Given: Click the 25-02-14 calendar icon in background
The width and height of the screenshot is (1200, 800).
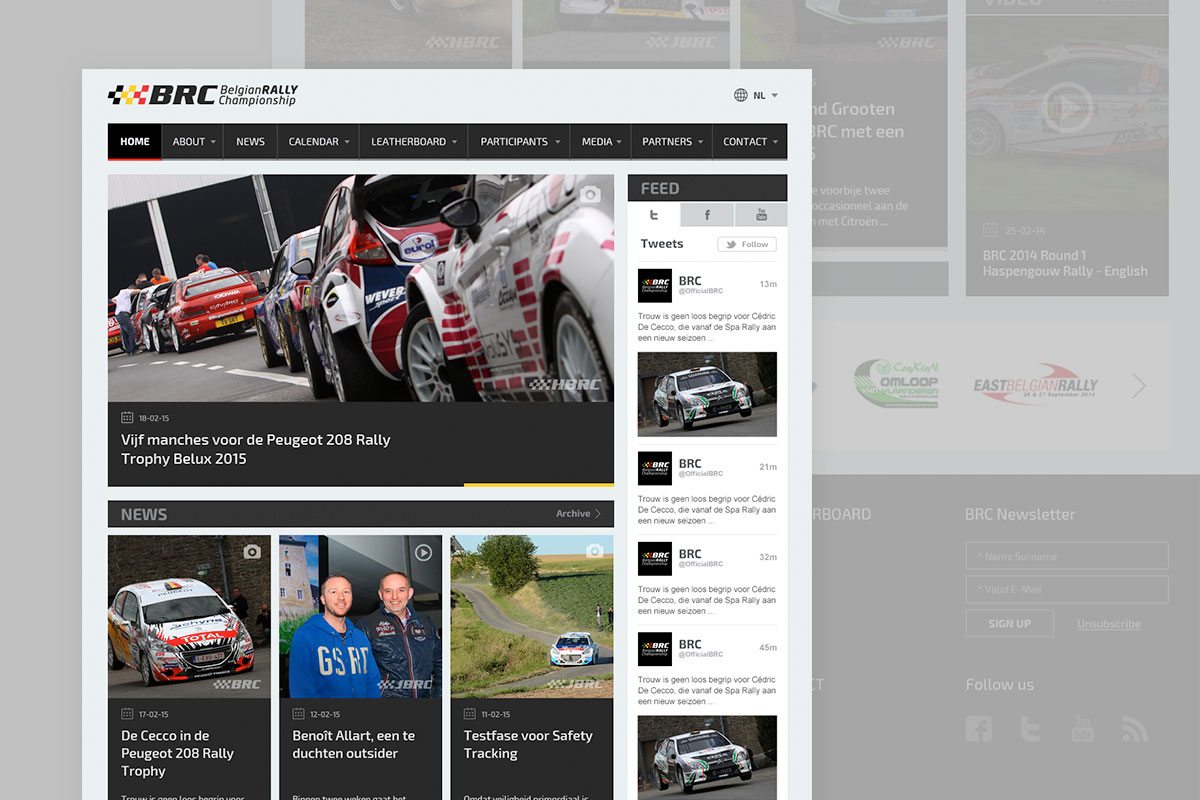Looking at the screenshot, I should tap(990, 230).
